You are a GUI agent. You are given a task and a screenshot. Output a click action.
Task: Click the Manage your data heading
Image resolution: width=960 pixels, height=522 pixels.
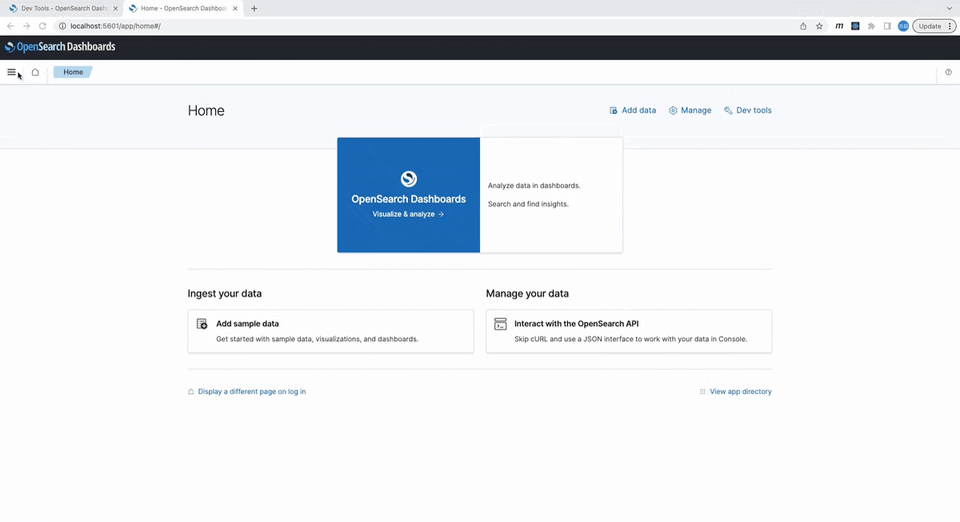(x=527, y=294)
